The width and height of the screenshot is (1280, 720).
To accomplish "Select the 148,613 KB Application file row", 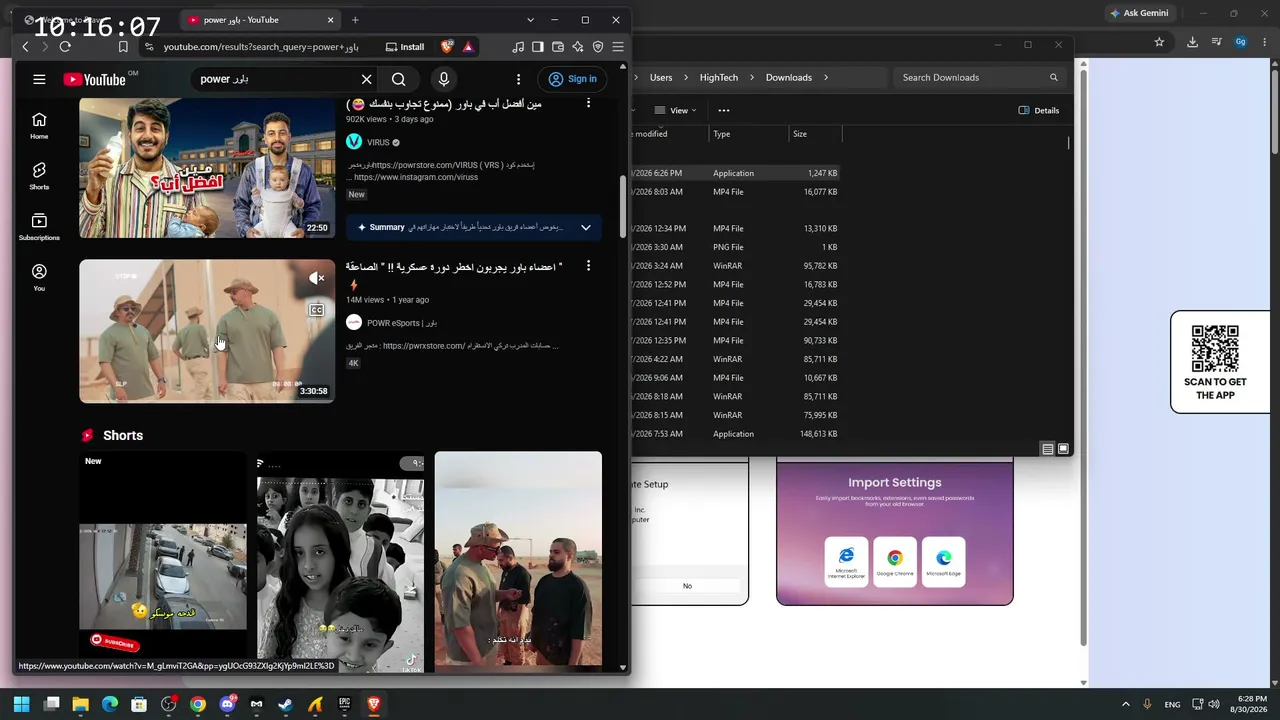I will coord(735,434).
